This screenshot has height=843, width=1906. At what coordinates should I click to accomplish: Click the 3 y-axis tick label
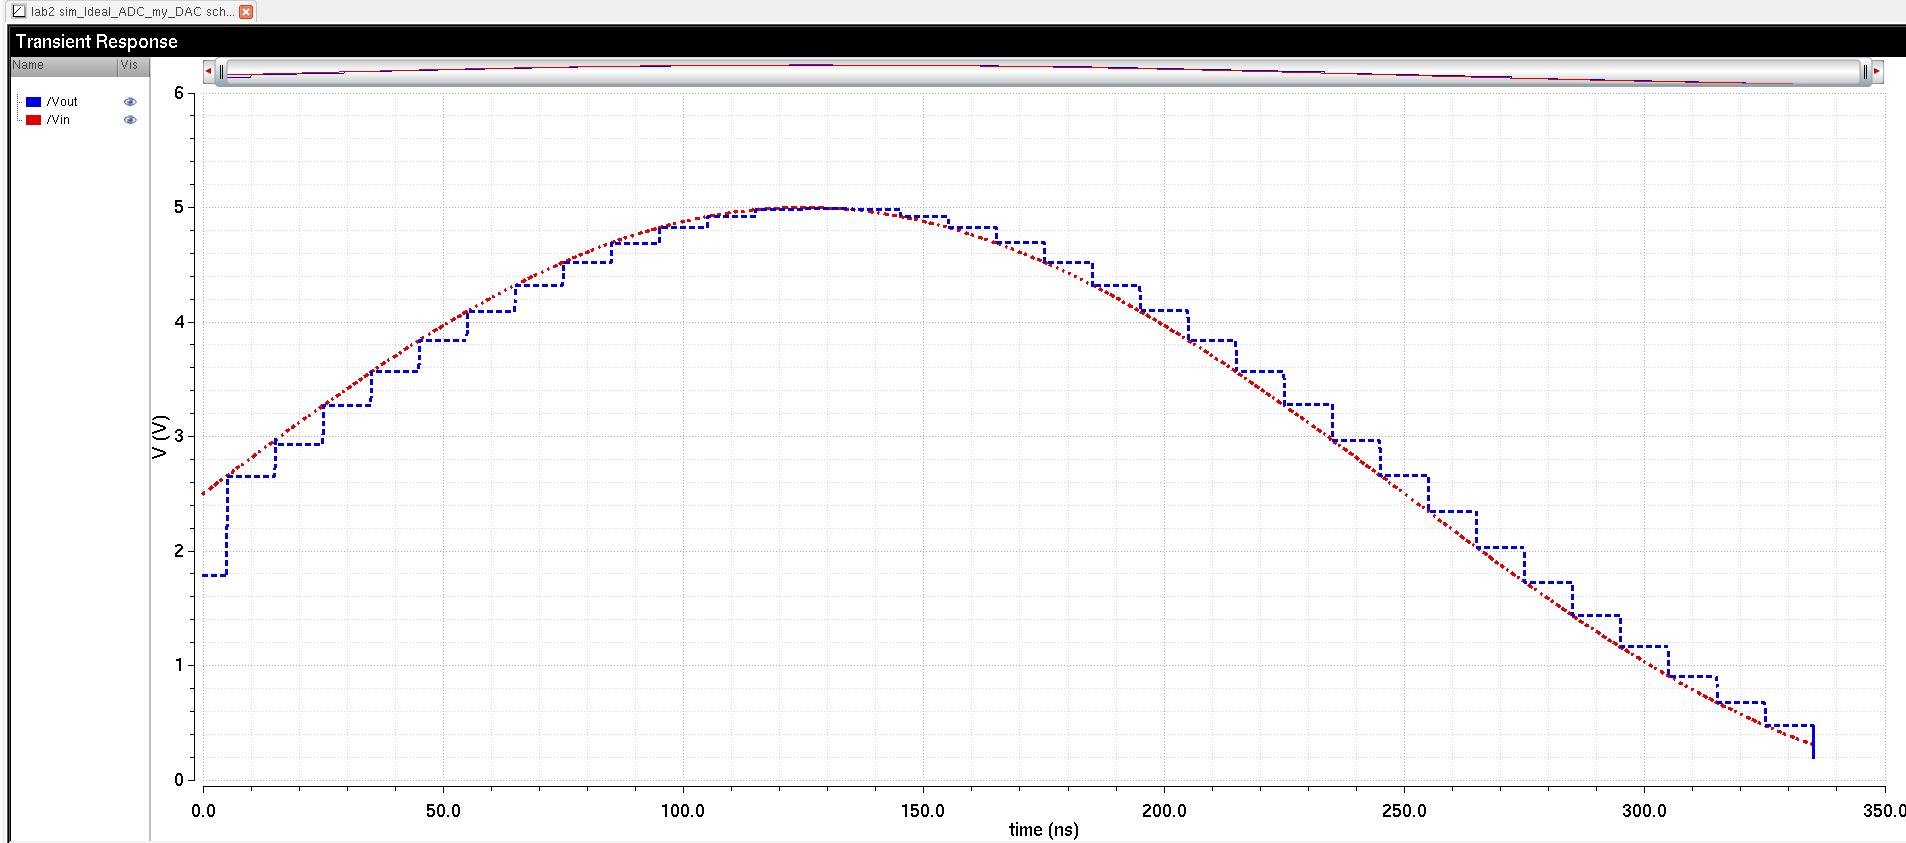coord(179,436)
